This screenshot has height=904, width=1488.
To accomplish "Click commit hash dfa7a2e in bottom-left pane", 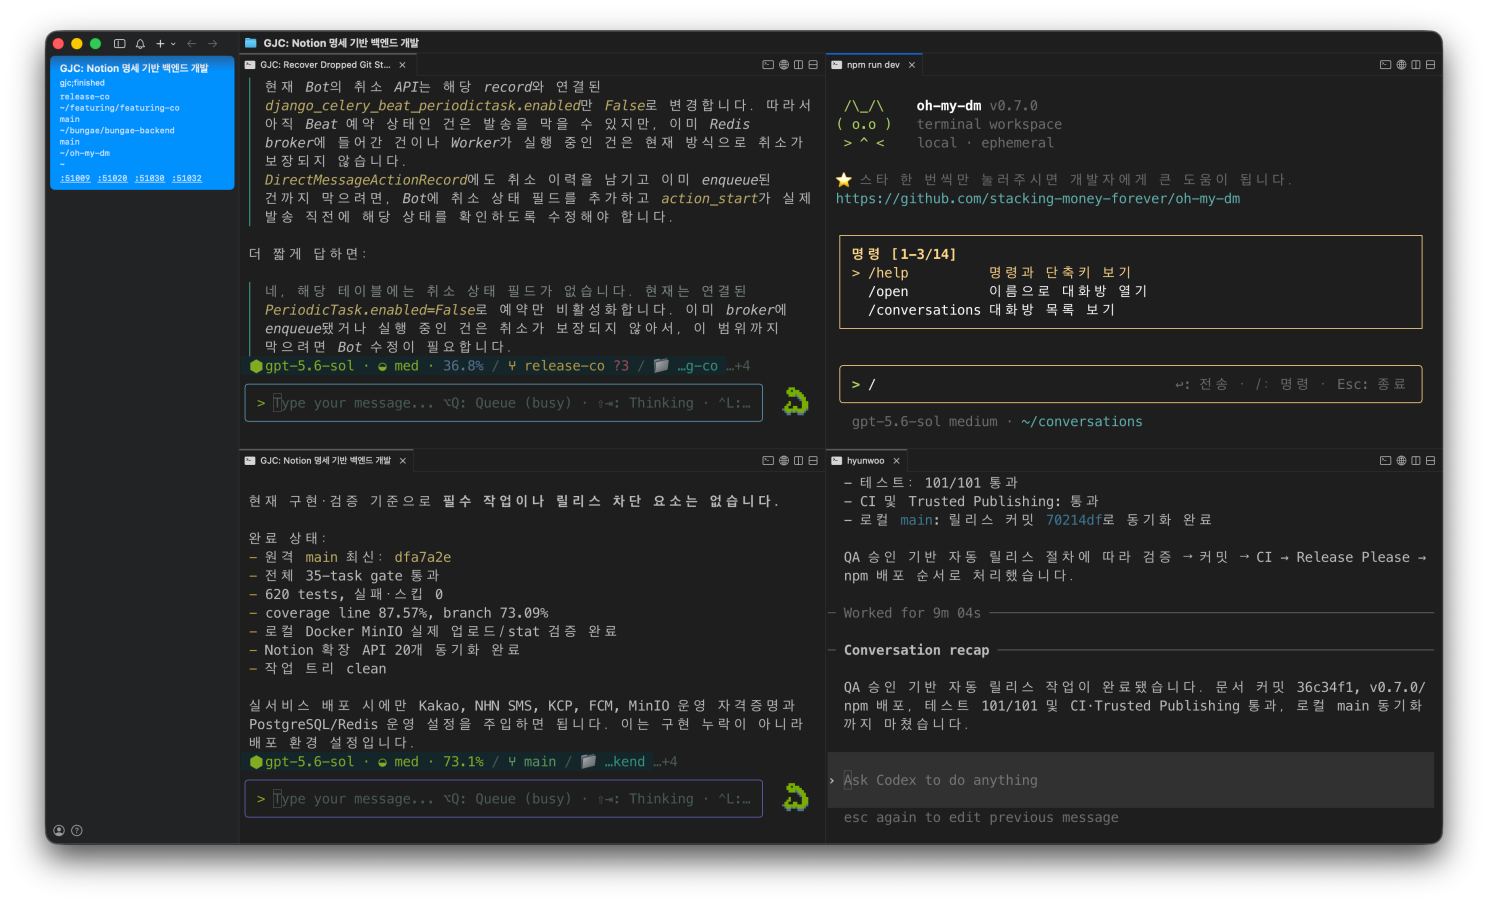I will (423, 557).
